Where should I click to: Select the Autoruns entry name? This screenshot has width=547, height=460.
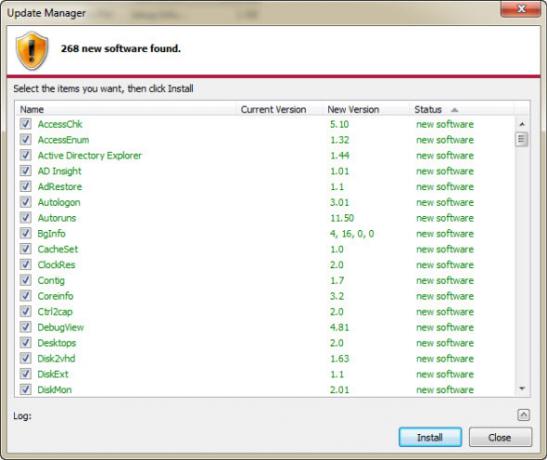pos(57,218)
